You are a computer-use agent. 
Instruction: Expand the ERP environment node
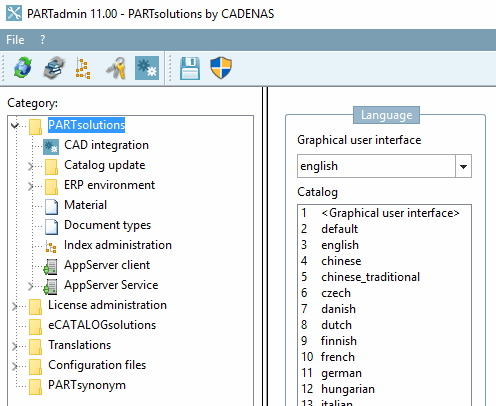click(30, 186)
